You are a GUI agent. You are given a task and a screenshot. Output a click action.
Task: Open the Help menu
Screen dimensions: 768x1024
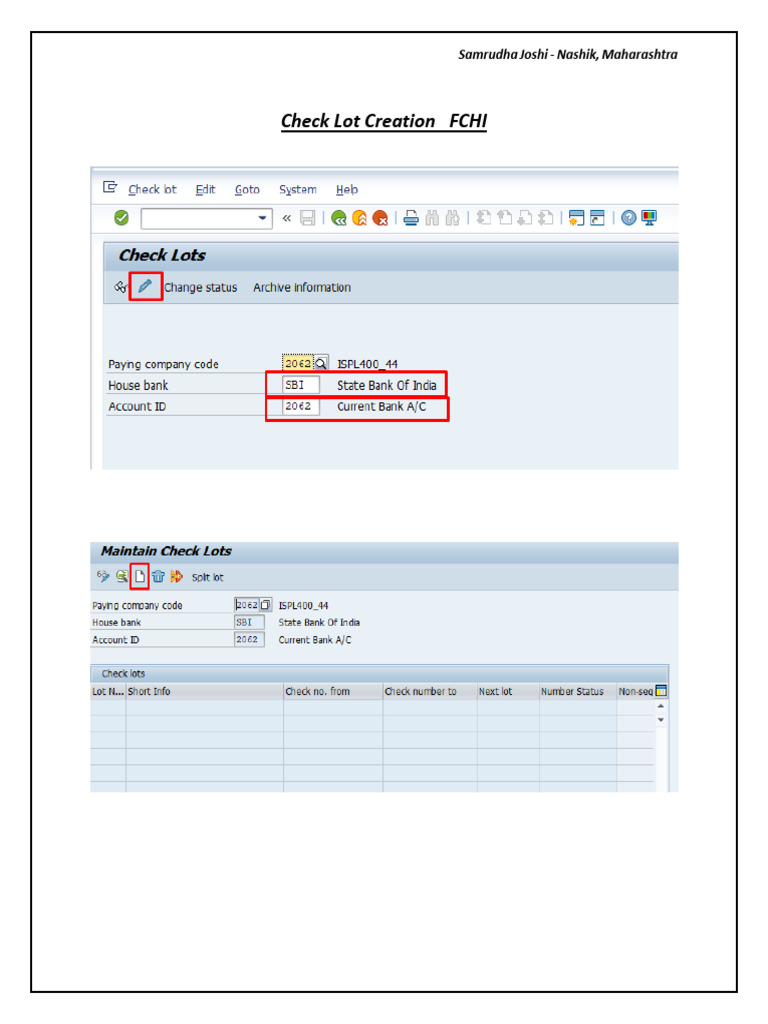347,189
